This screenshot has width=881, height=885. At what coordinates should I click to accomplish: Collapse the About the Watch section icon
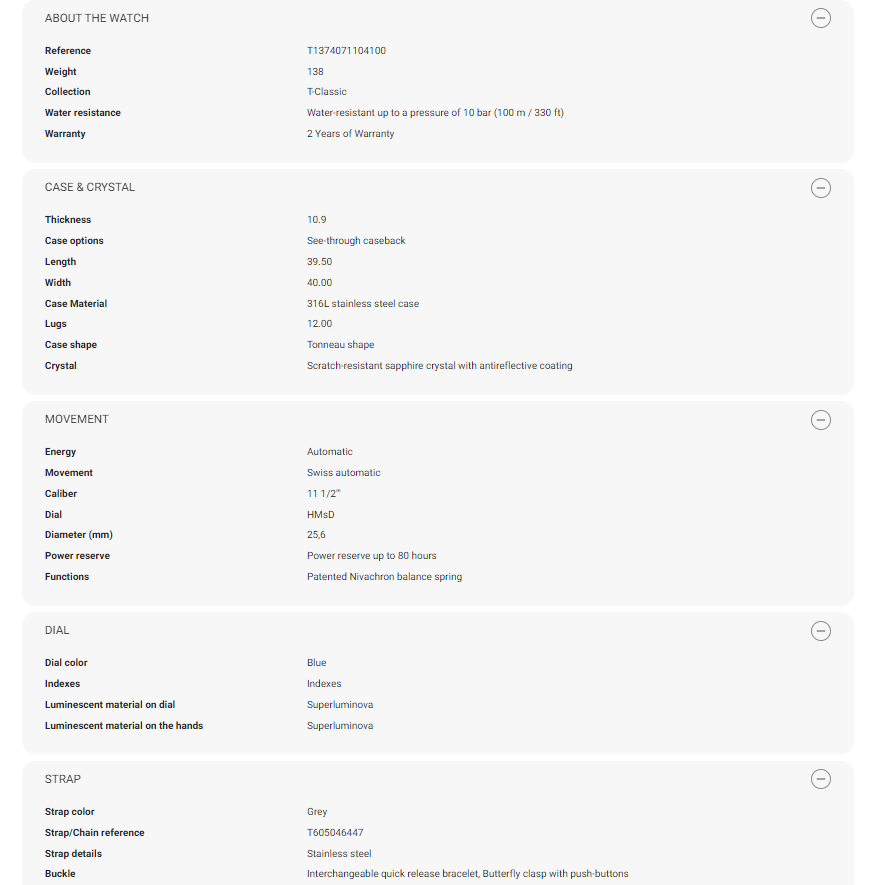[x=820, y=18]
